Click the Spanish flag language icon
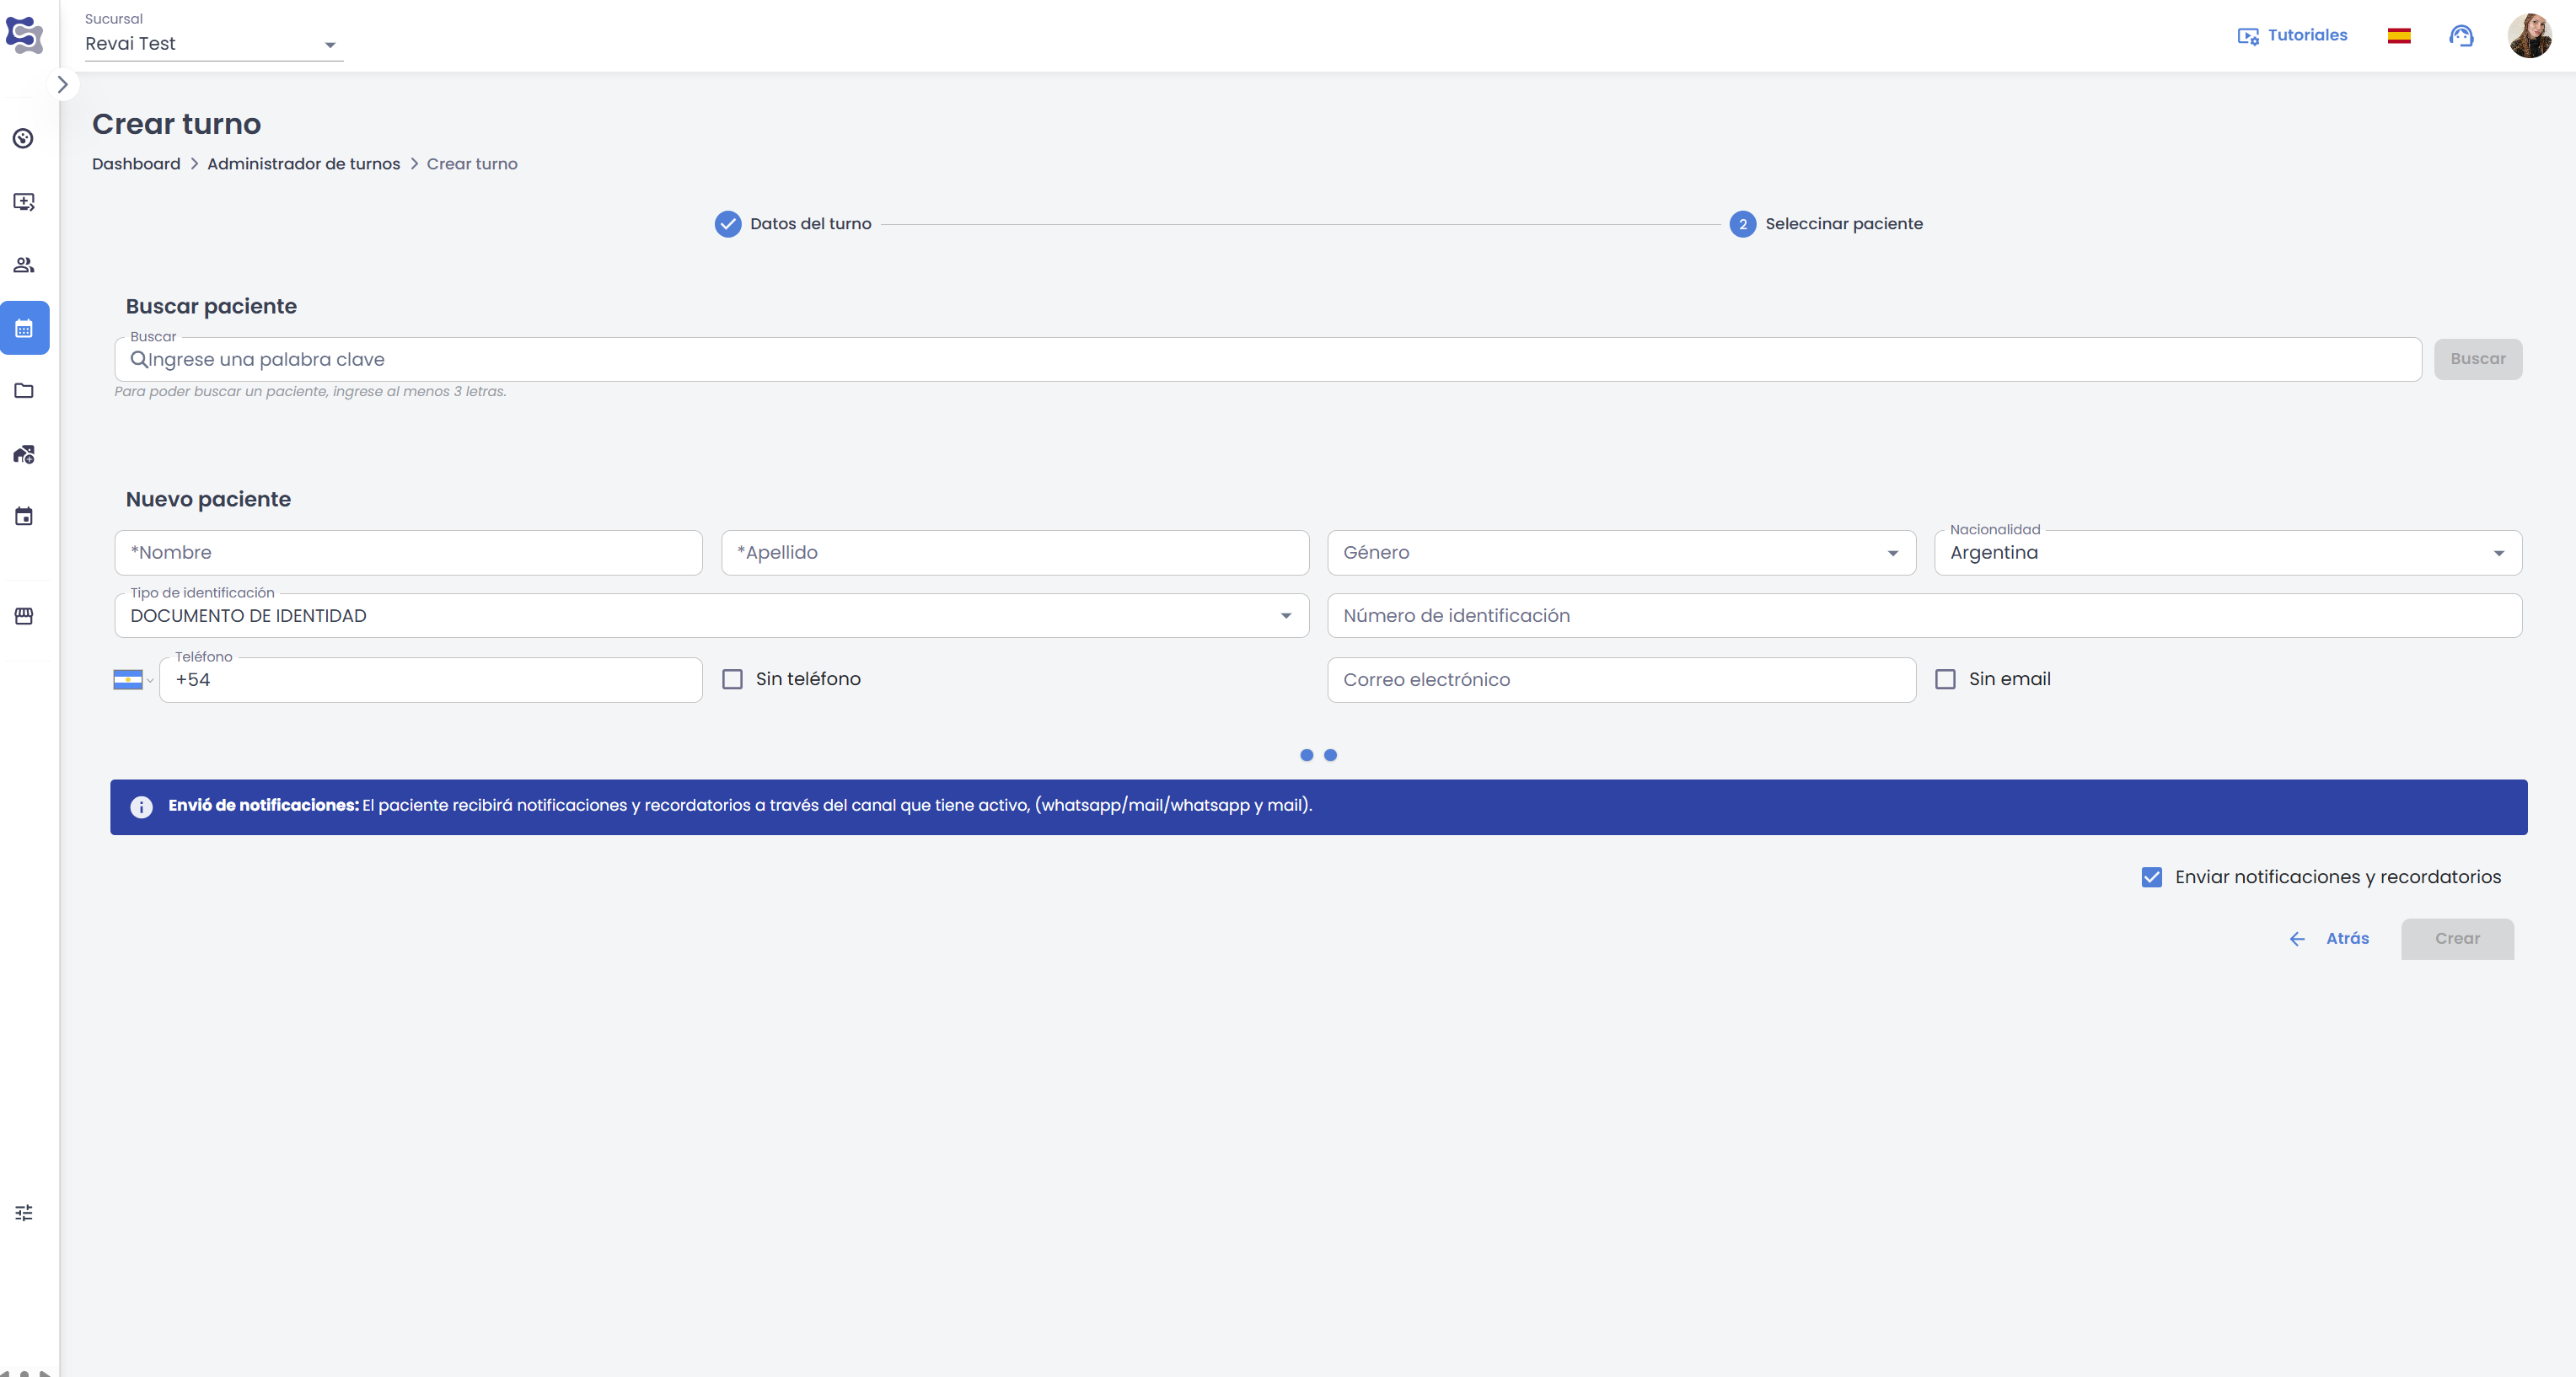Screen dimensions: 2576x1377 point(2399,36)
